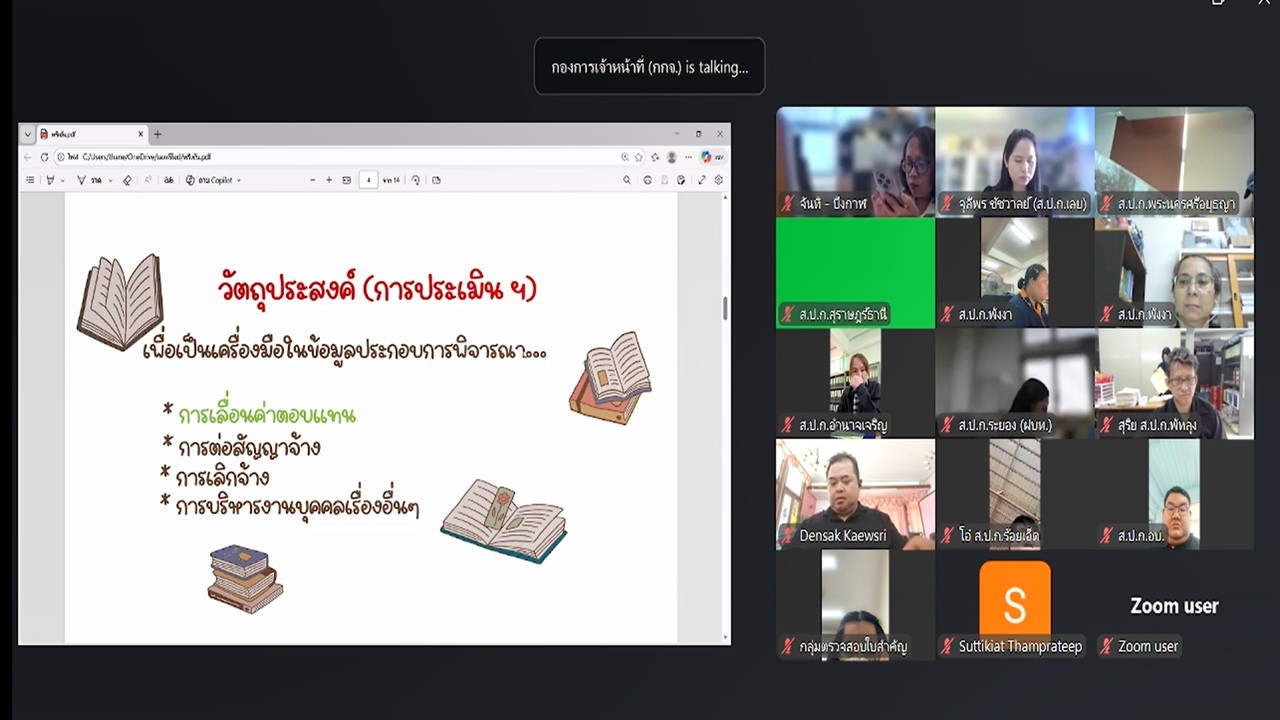Click the PDF page number input field

click(x=367, y=180)
